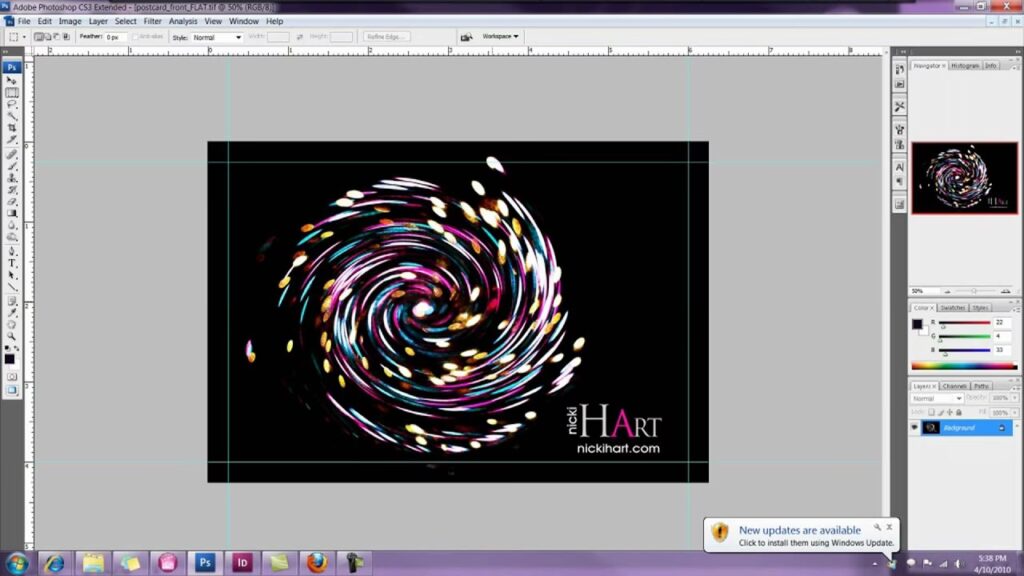Click the Navigator preview thumbnail
Image resolution: width=1024 pixels, height=576 pixels.
pyautogui.click(x=964, y=178)
